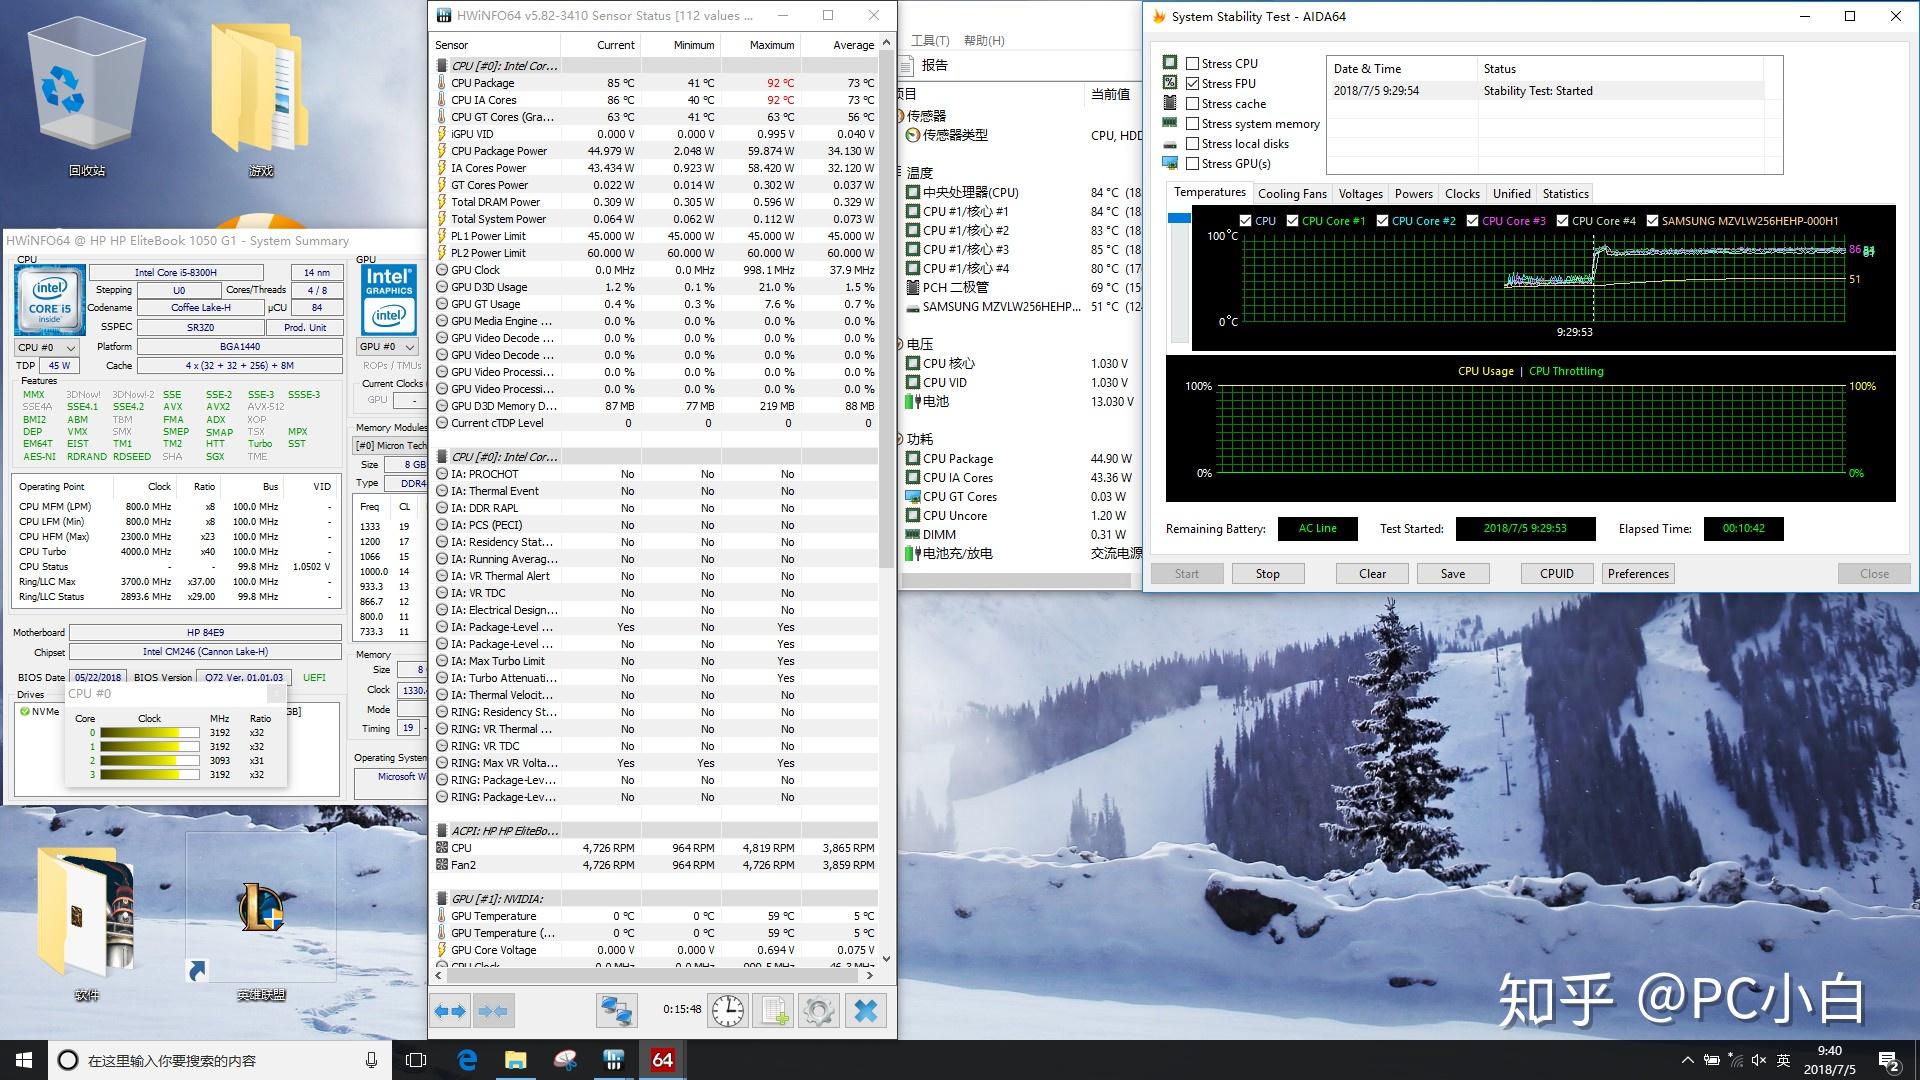Enable the Stress CPU checkbox
The width and height of the screenshot is (1920, 1080).
tap(1192, 63)
